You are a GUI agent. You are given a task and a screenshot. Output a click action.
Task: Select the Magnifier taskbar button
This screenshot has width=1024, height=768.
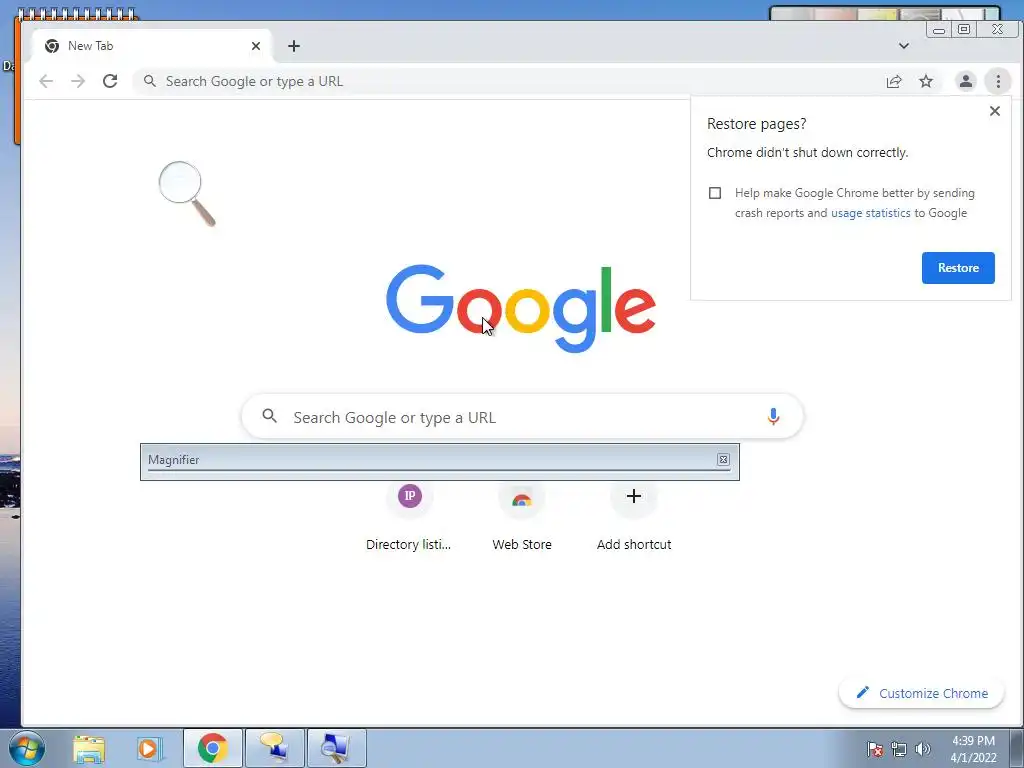pos(336,748)
